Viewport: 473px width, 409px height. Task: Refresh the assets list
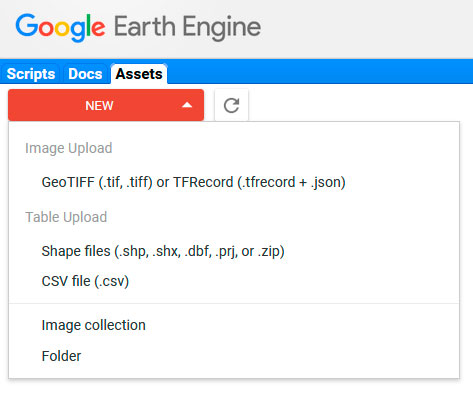tap(231, 105)
